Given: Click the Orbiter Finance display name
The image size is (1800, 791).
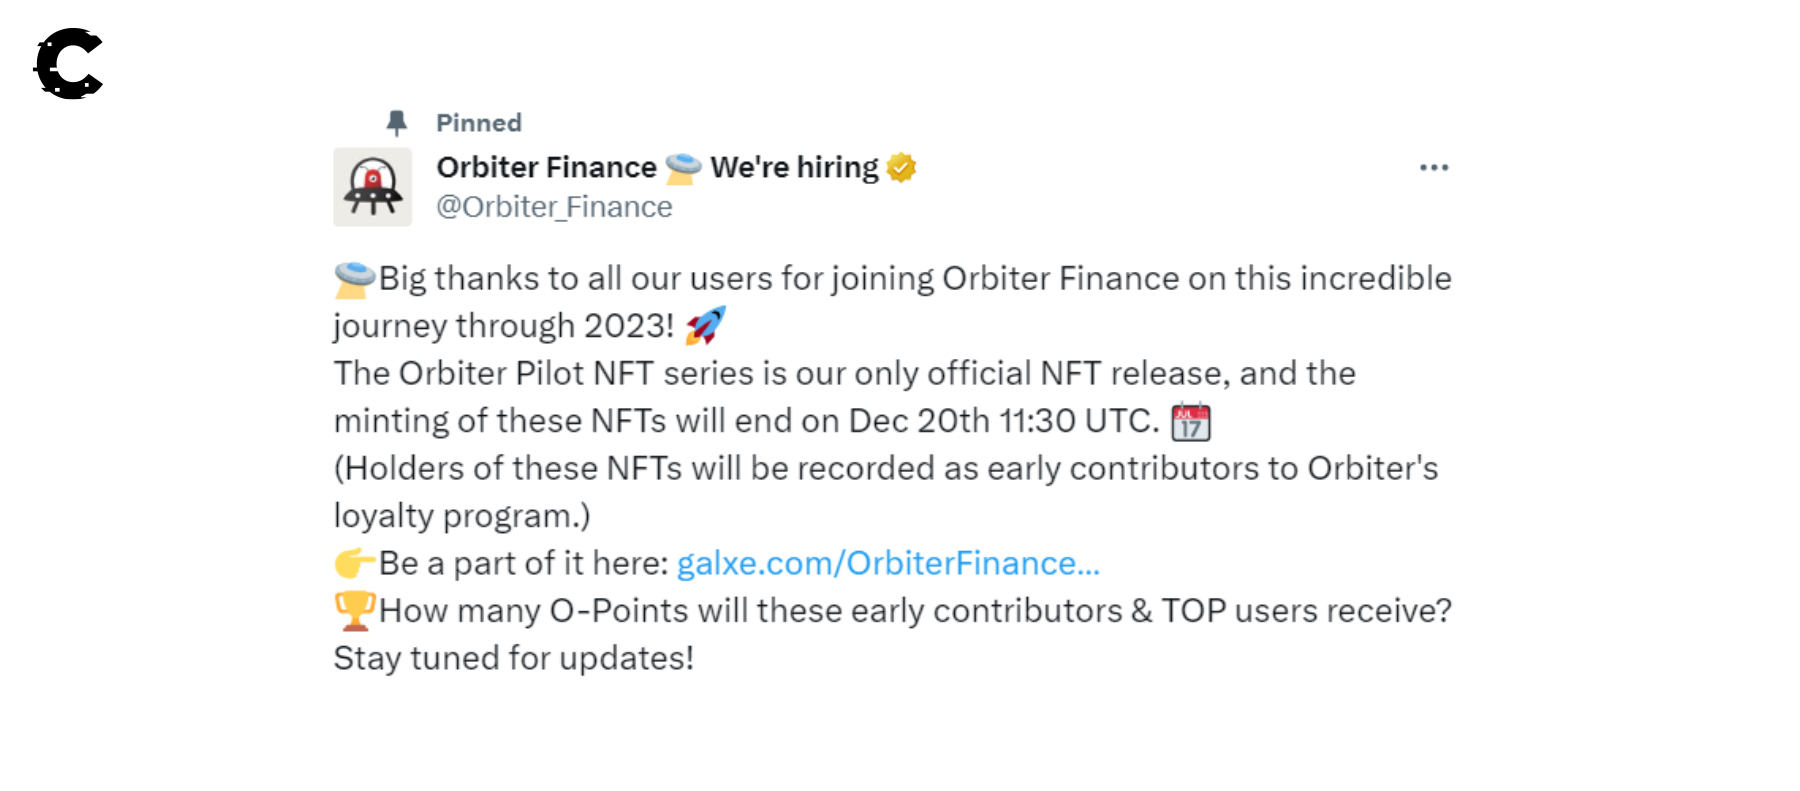Looking at the screenshot, I should pyautogui.click(x=546, y=167).
